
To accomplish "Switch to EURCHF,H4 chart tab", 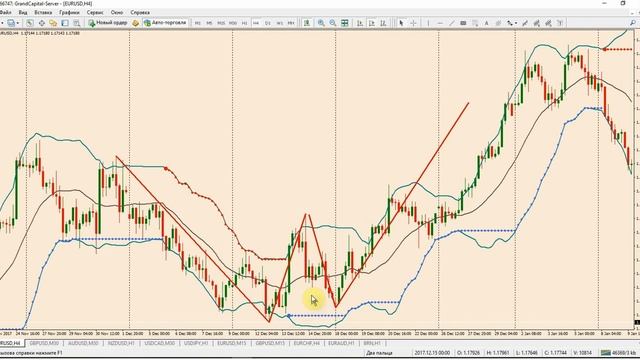I will point(307,343).
